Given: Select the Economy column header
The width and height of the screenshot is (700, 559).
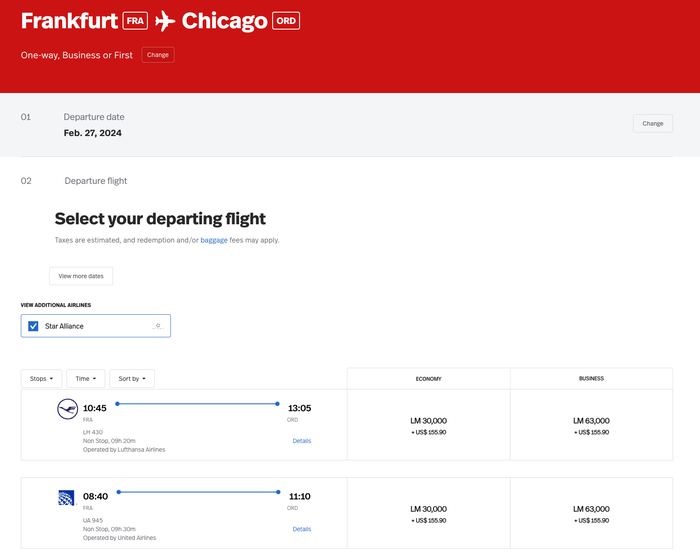Looking at the screenshot, I should coord(429,379).
